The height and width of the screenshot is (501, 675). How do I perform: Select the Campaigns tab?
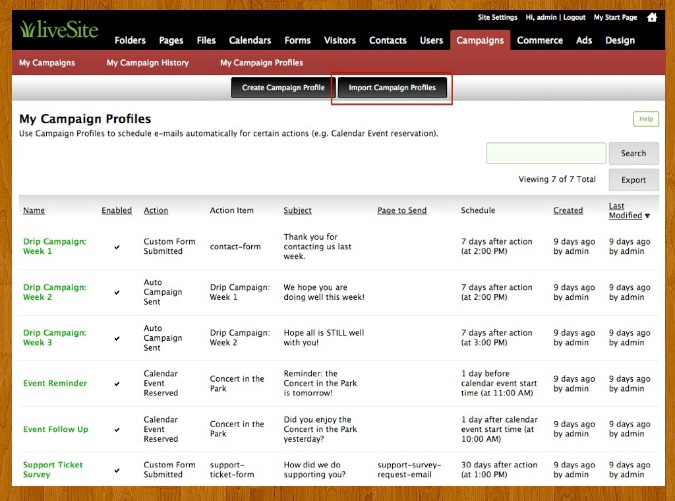click(x=480, y=40)
